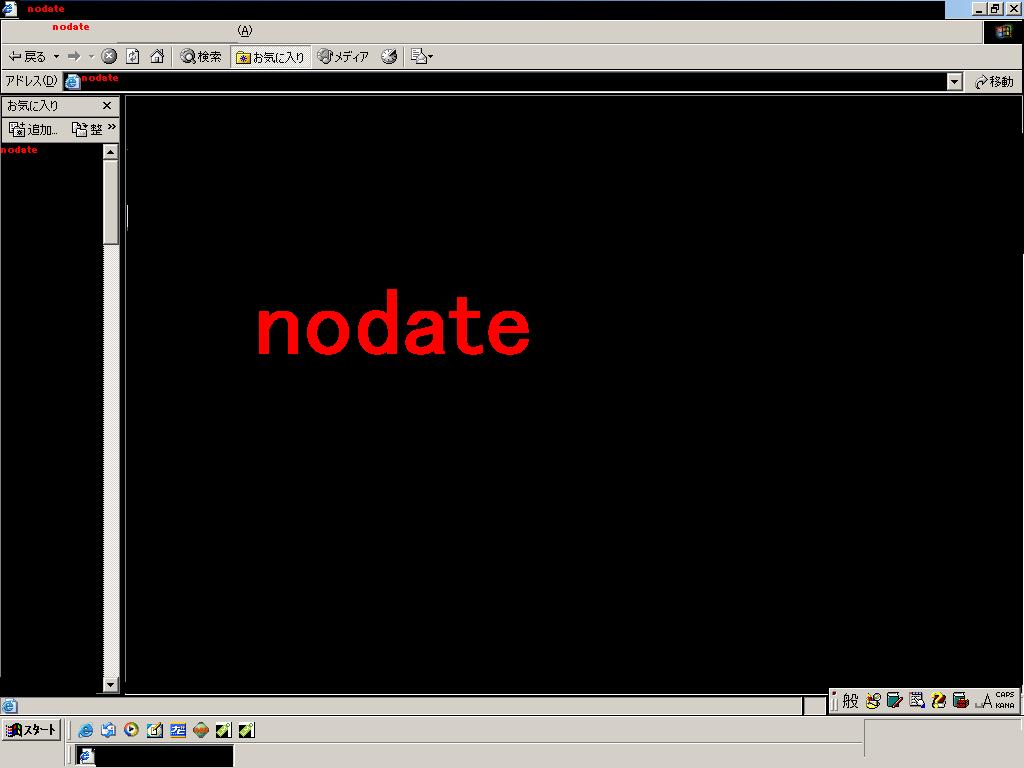Open the IME help question-mark icon
Viewport: 1024px width, 768px height.
click(938, 701)
